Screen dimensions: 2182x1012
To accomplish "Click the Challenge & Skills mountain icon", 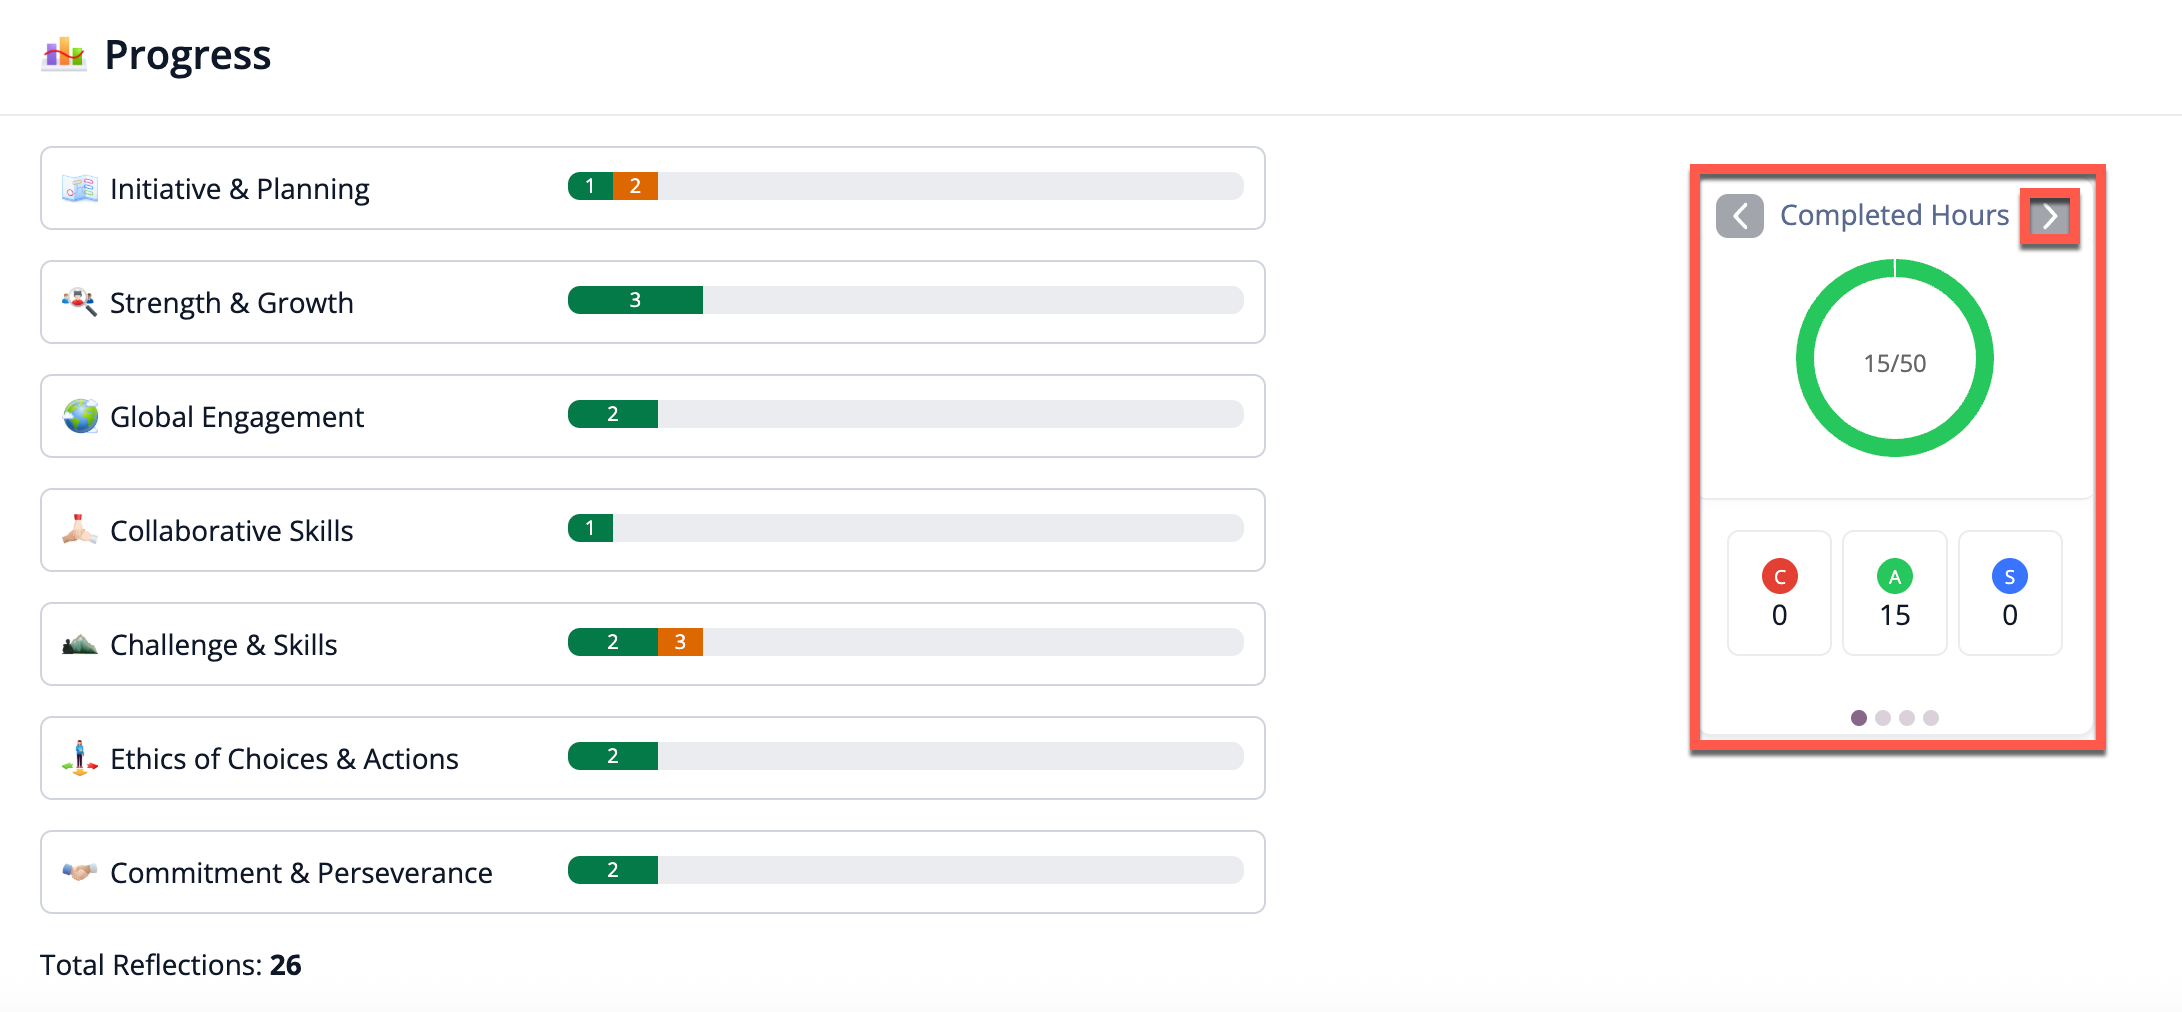I will click(80, 644).
